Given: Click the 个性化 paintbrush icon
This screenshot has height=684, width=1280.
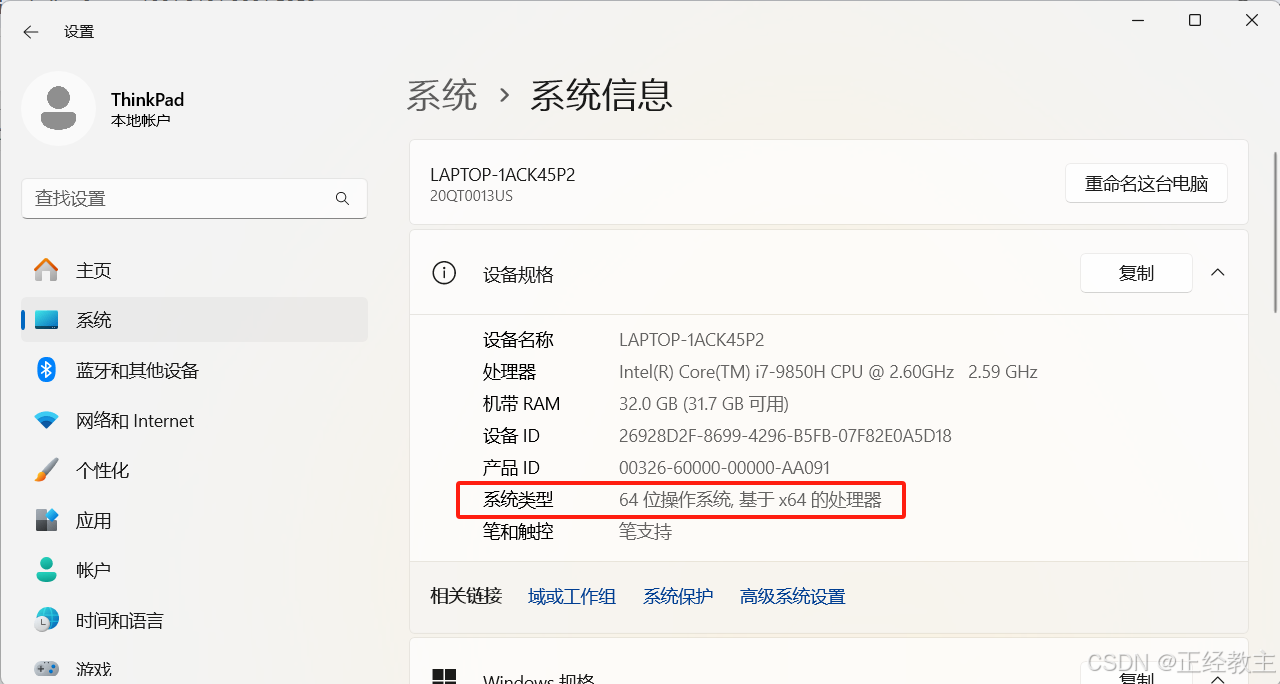Looking at the screenshot, I should [46, 470].
